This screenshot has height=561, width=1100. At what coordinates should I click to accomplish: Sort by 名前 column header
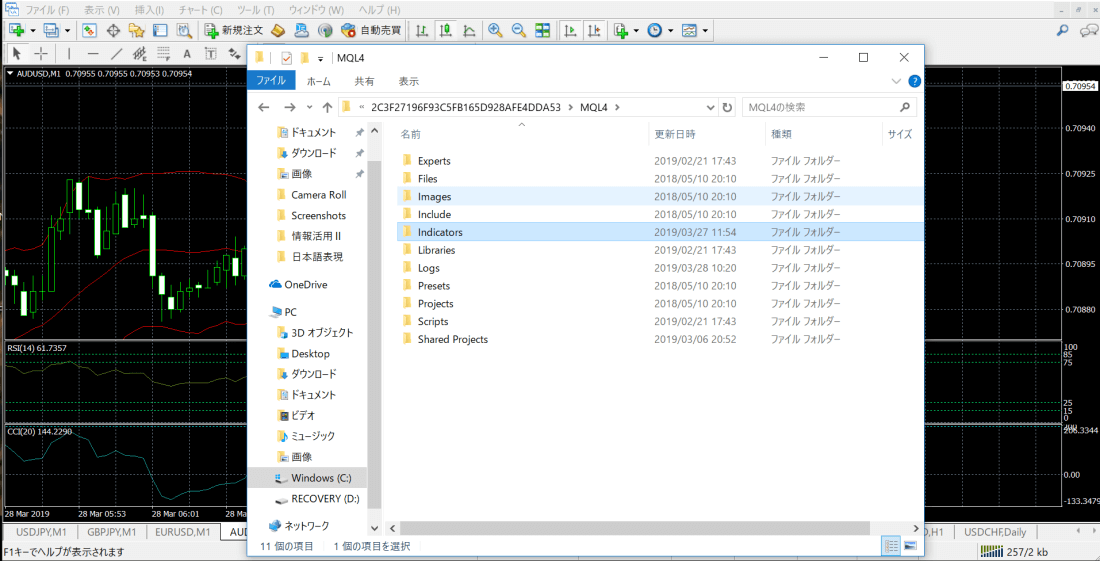click(x=410, y=134)
